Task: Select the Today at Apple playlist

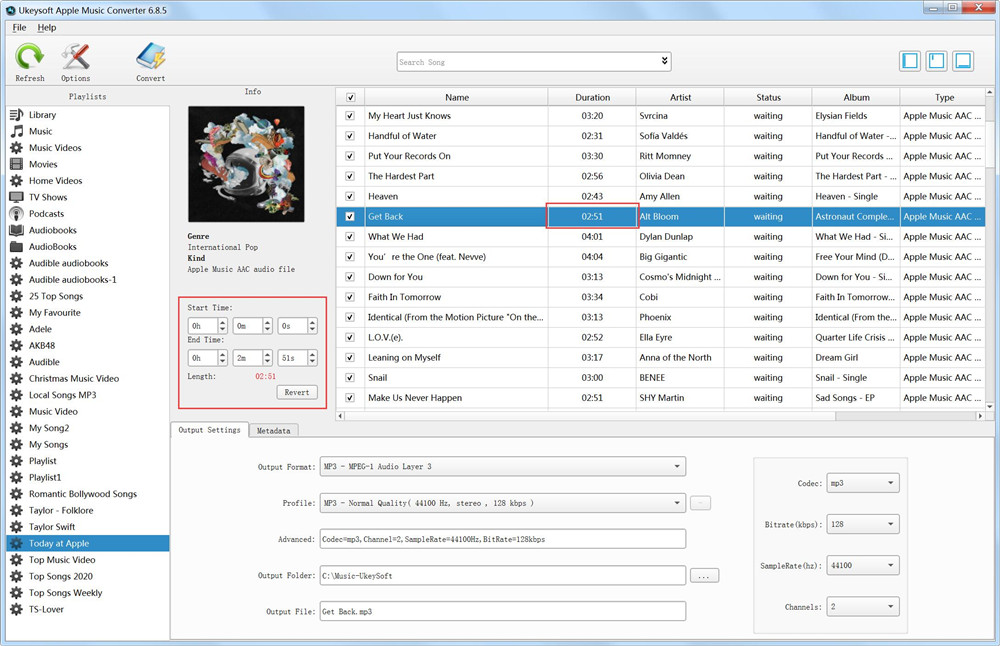Action: [88, 543]
